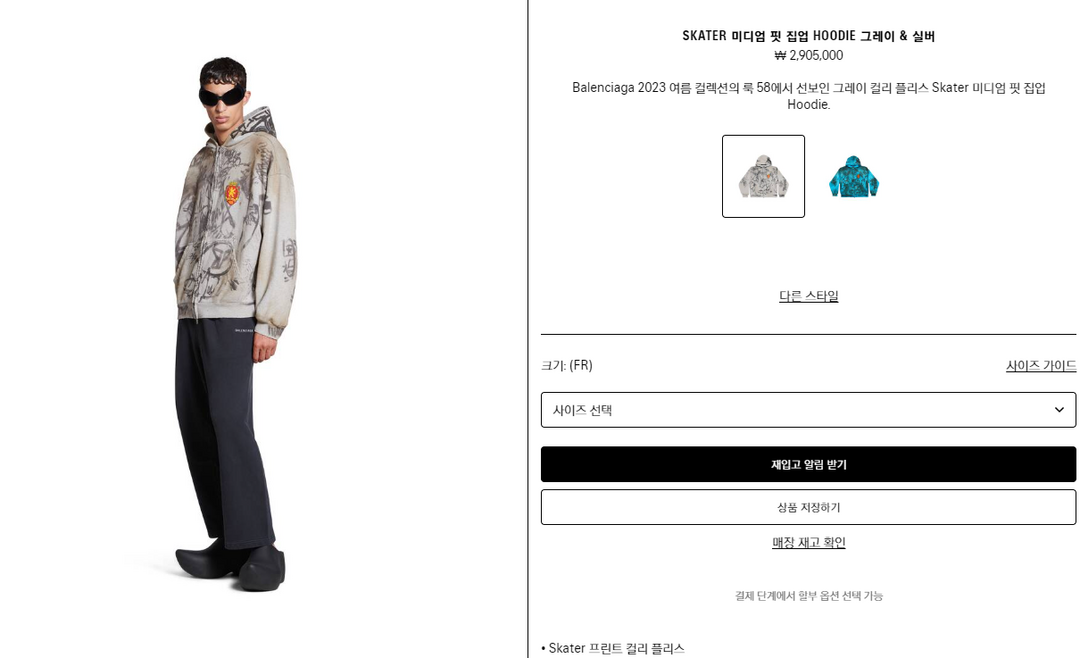Click the 크기: (FR) size label
This screenshot has width=1080, height=658.
click(567, 366)
